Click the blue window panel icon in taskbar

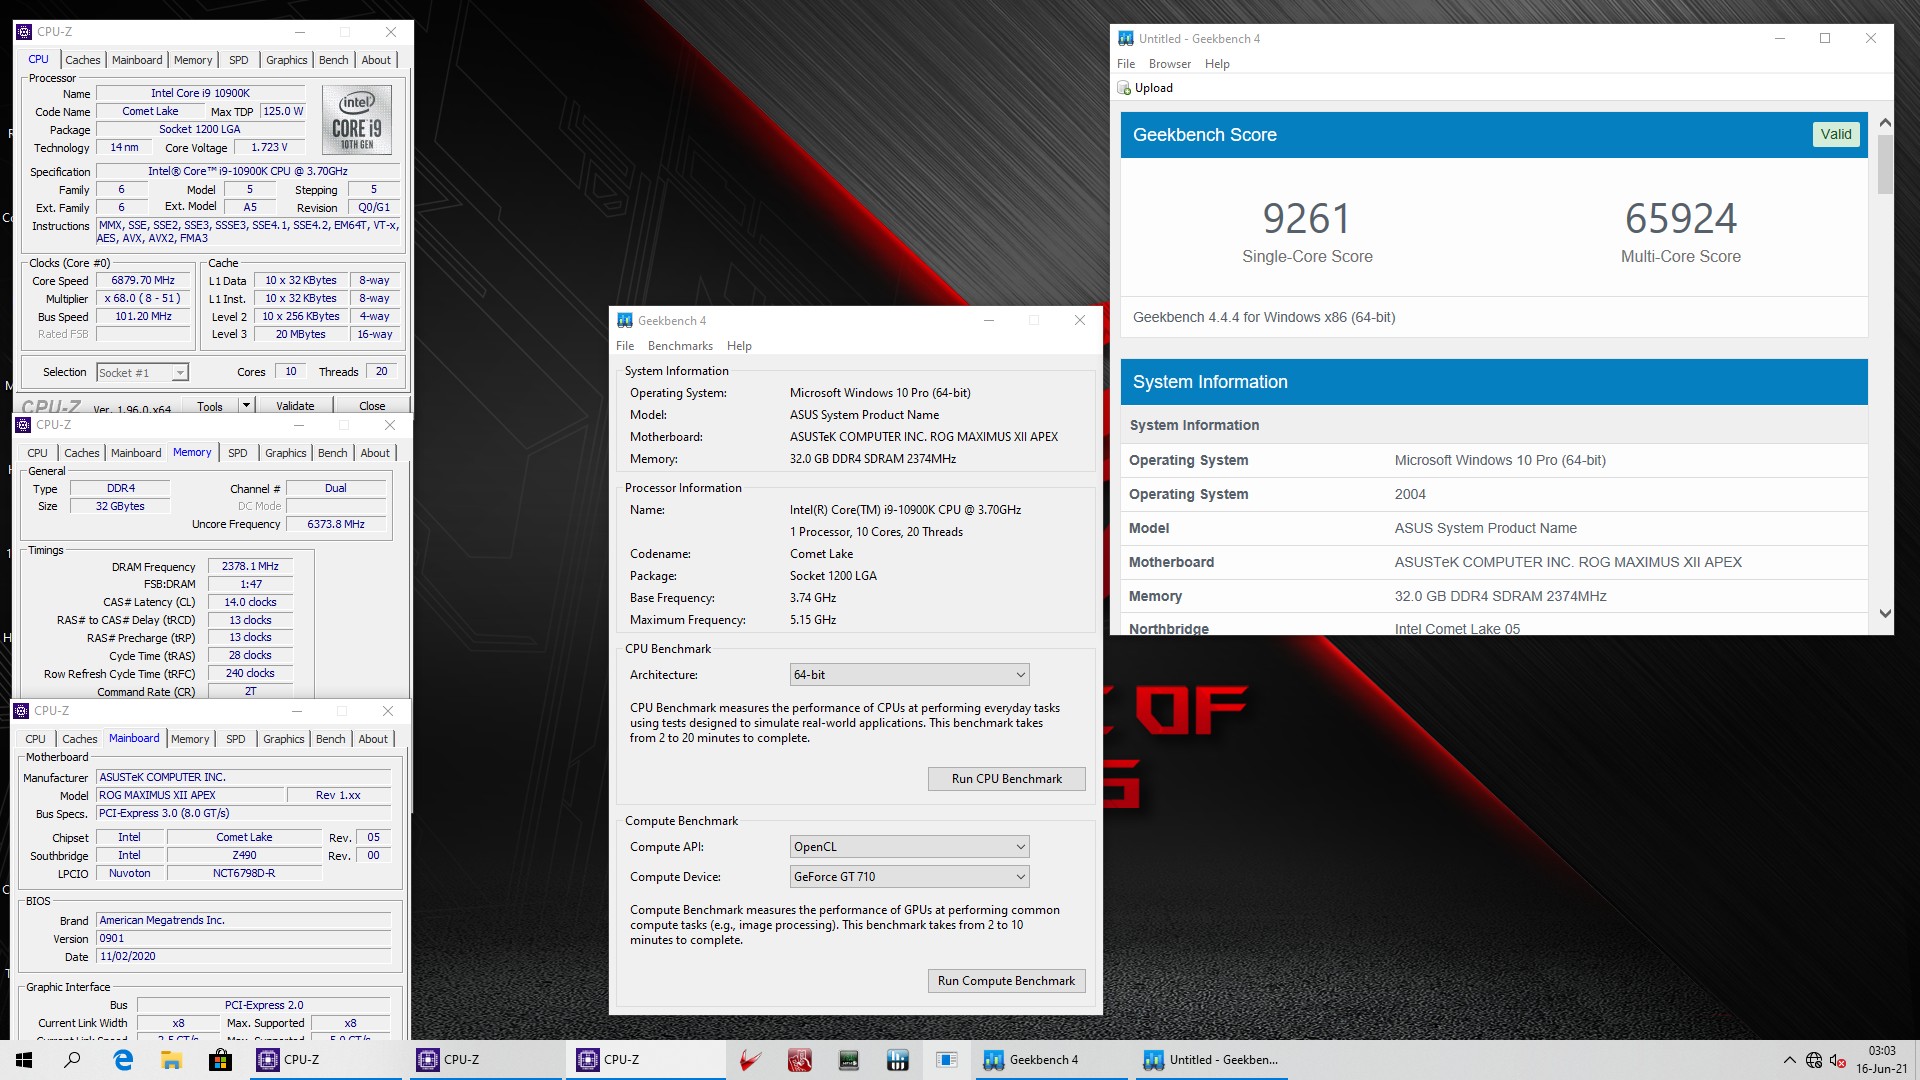[947, 1060]
